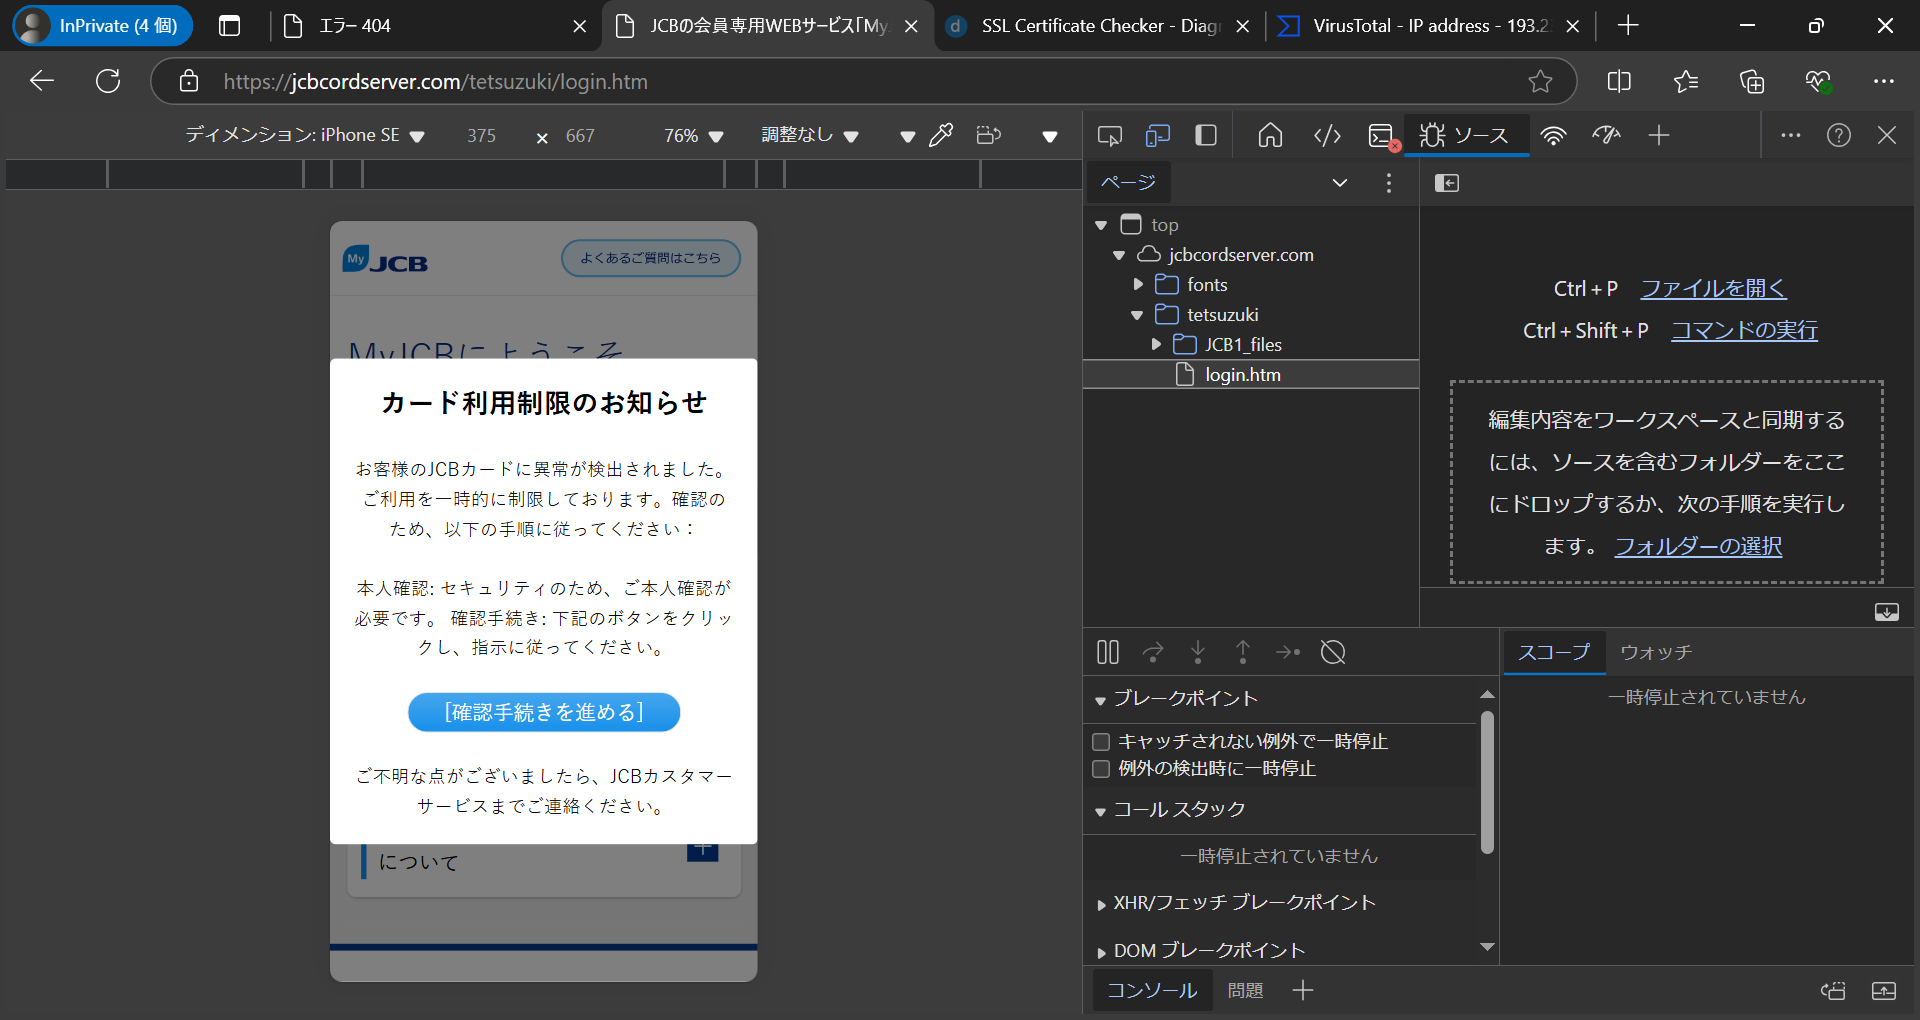Open the browser settings and more menu

1884,81
